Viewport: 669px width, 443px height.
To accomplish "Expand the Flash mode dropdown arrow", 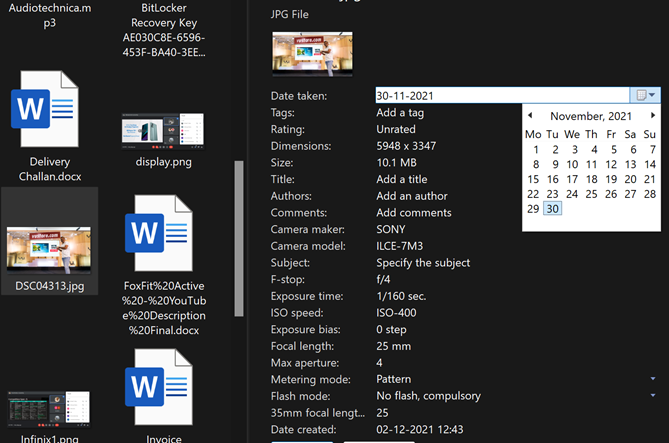I will point(652,395).
